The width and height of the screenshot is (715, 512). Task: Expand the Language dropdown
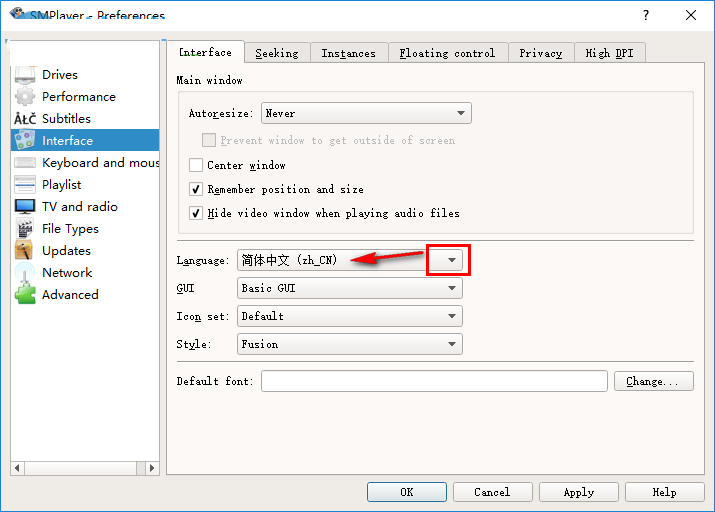[350, 260]
